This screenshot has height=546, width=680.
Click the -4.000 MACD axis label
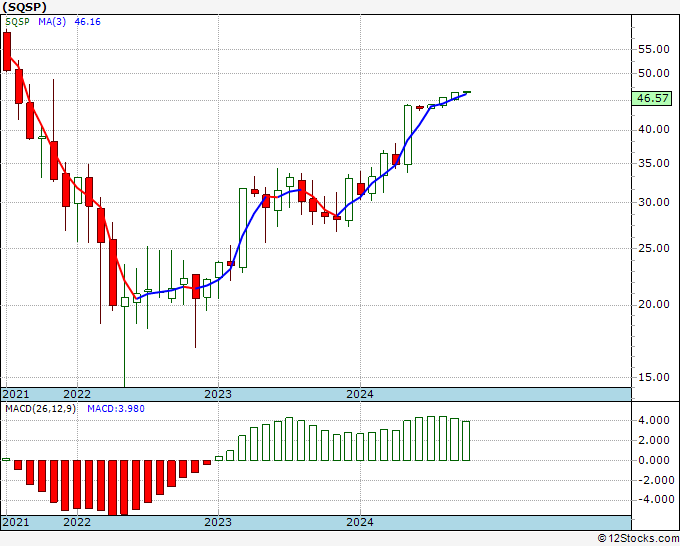654,500
